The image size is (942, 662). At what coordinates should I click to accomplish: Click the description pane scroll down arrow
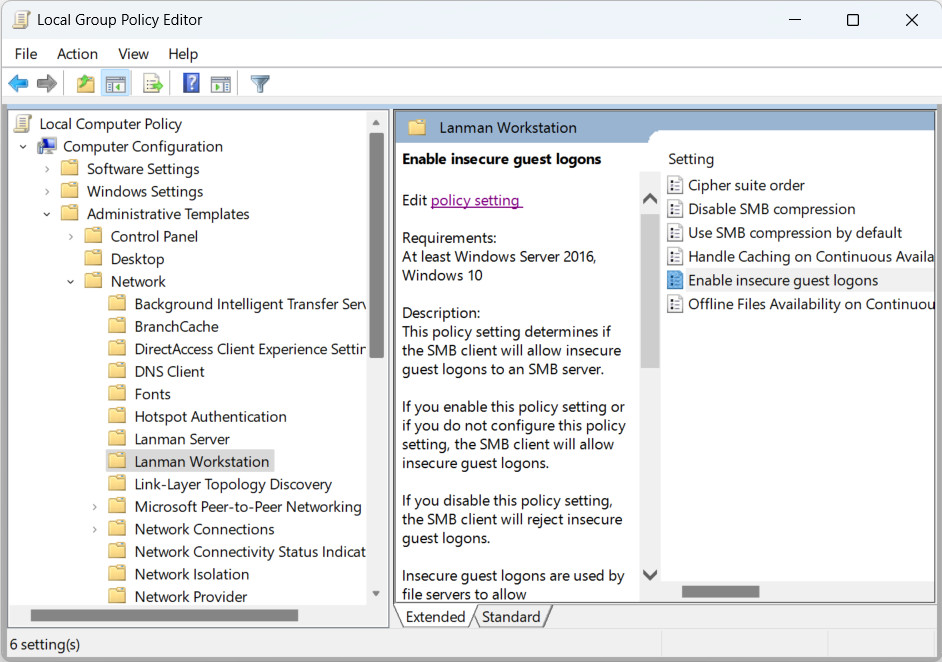coord(649,575)
